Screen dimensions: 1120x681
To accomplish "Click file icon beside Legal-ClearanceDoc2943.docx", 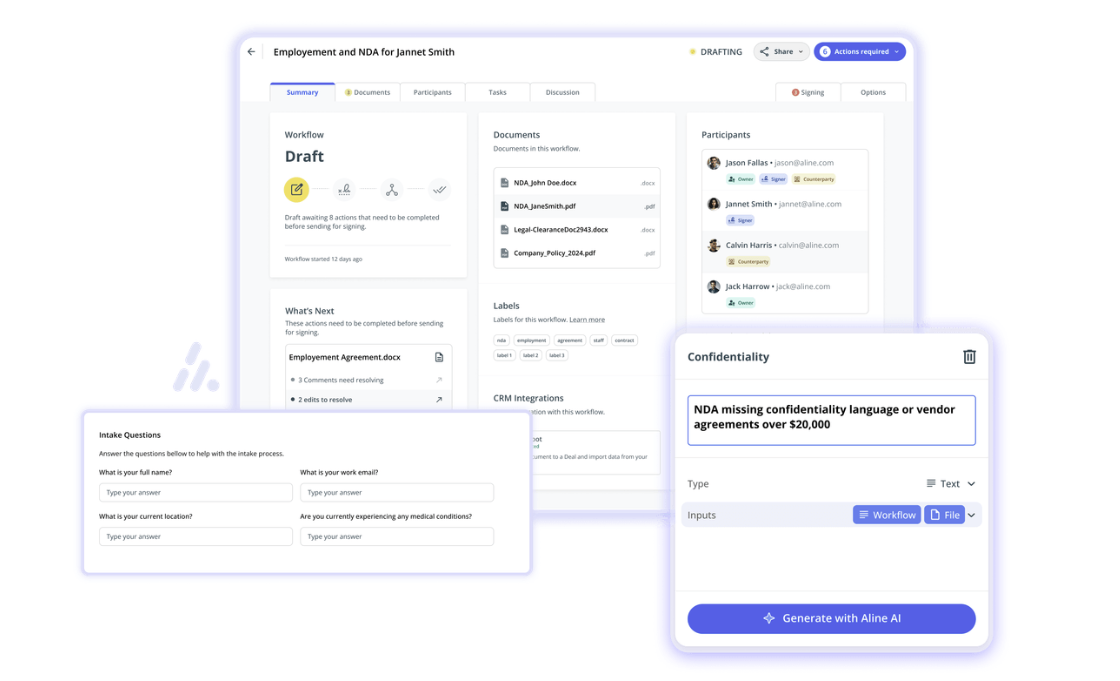I will tap(504, 229).
